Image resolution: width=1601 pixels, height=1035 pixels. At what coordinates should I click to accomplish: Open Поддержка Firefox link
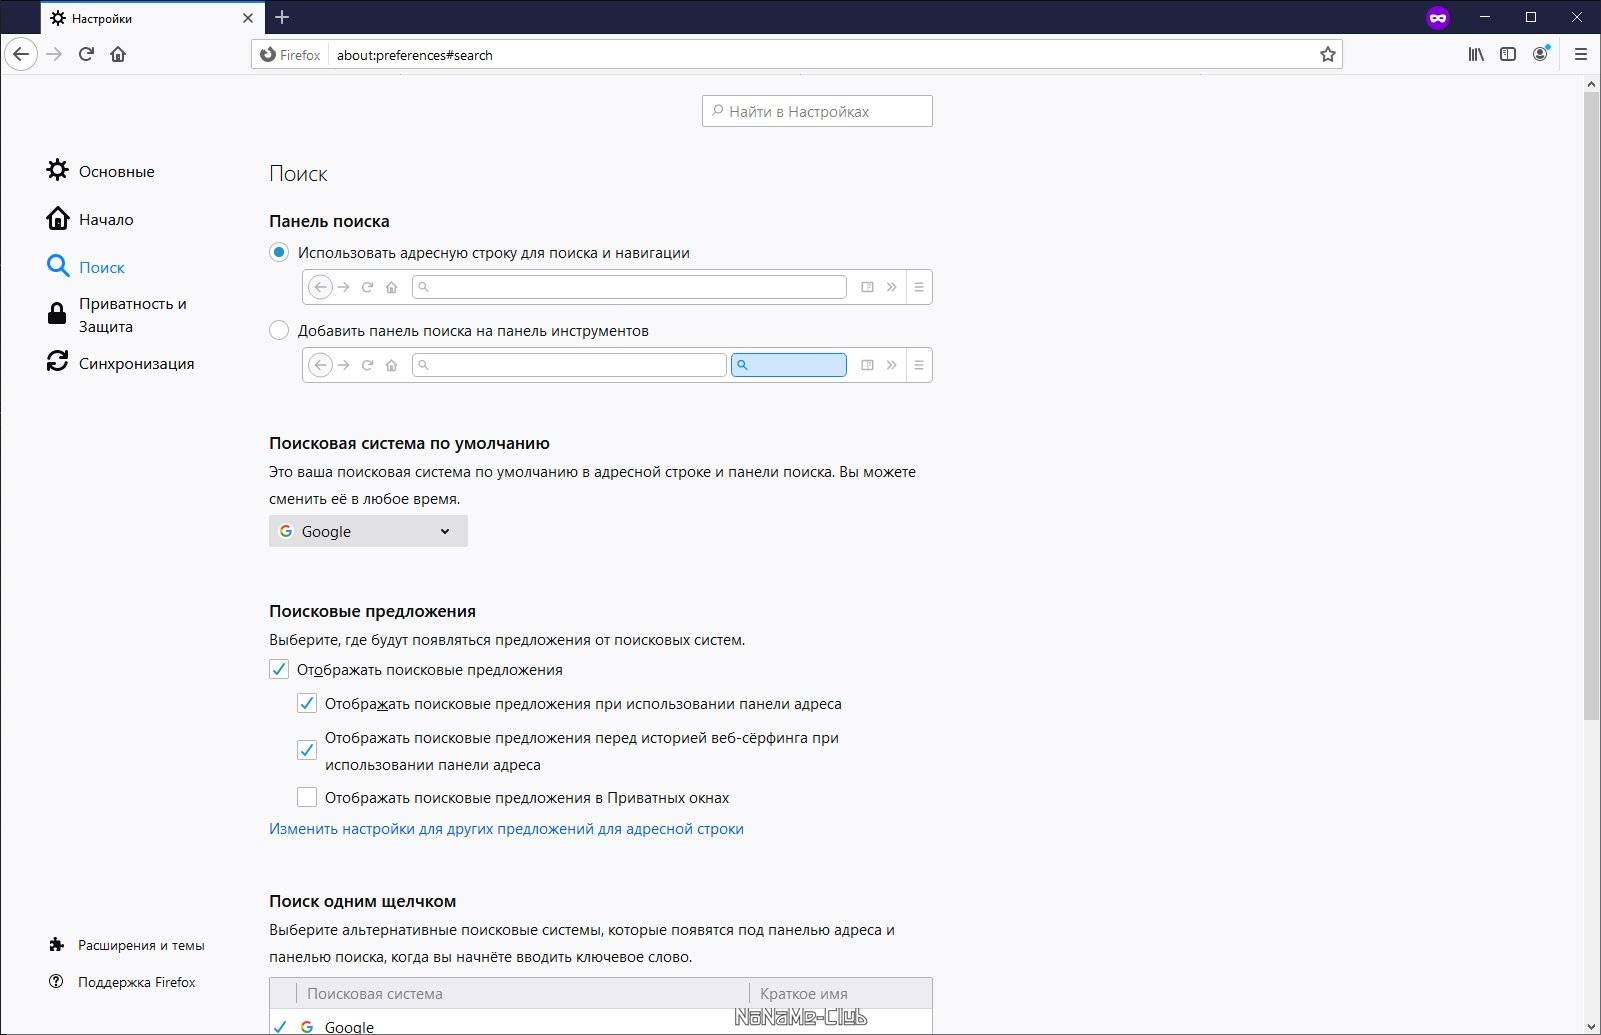click(x=137, y=982)
